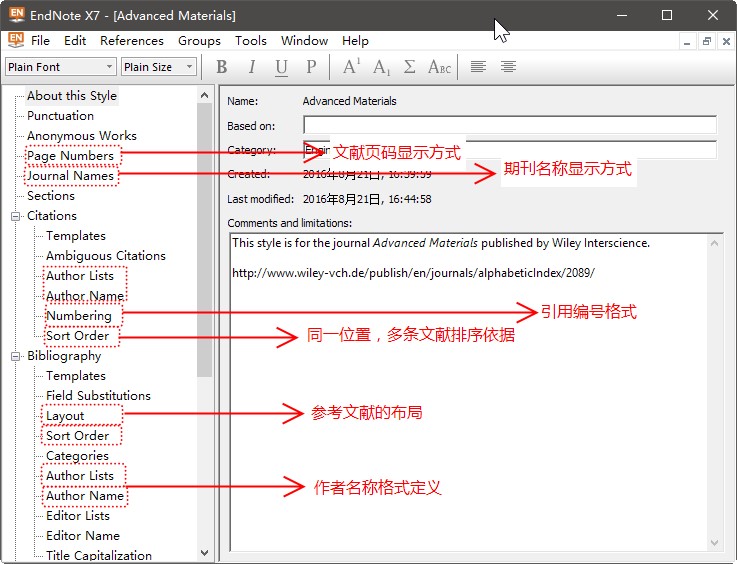Apply Plain text formatting
The image size is (737, 564).
(311, 67)
